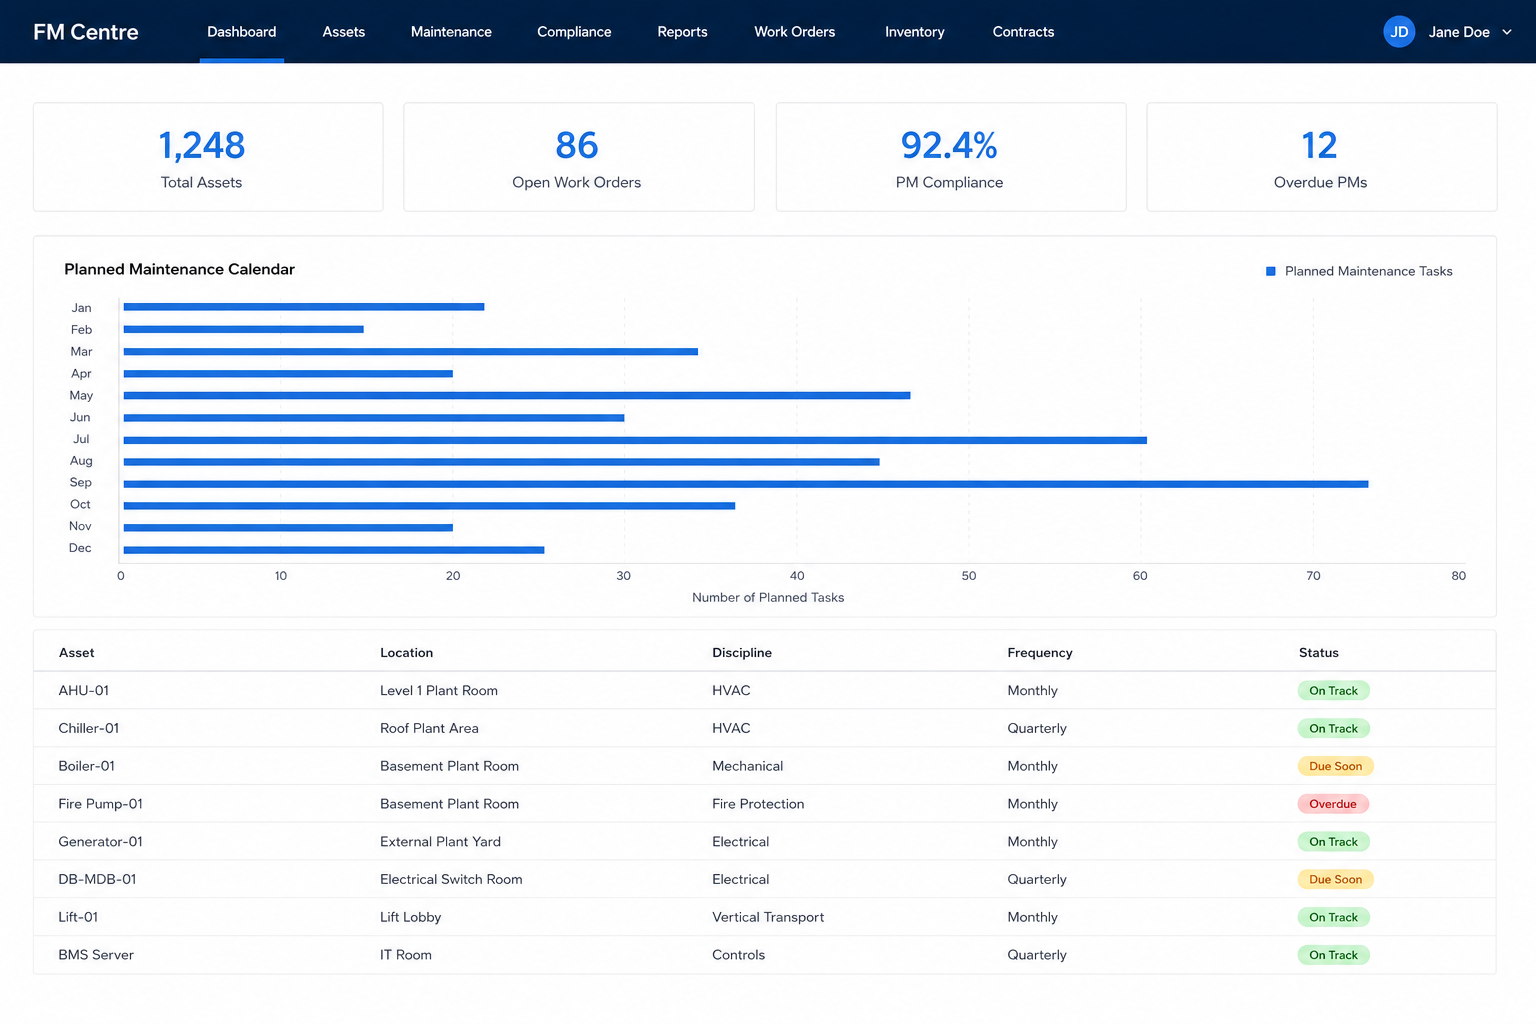Open the Compliance tab

click(x=574, y=32)
